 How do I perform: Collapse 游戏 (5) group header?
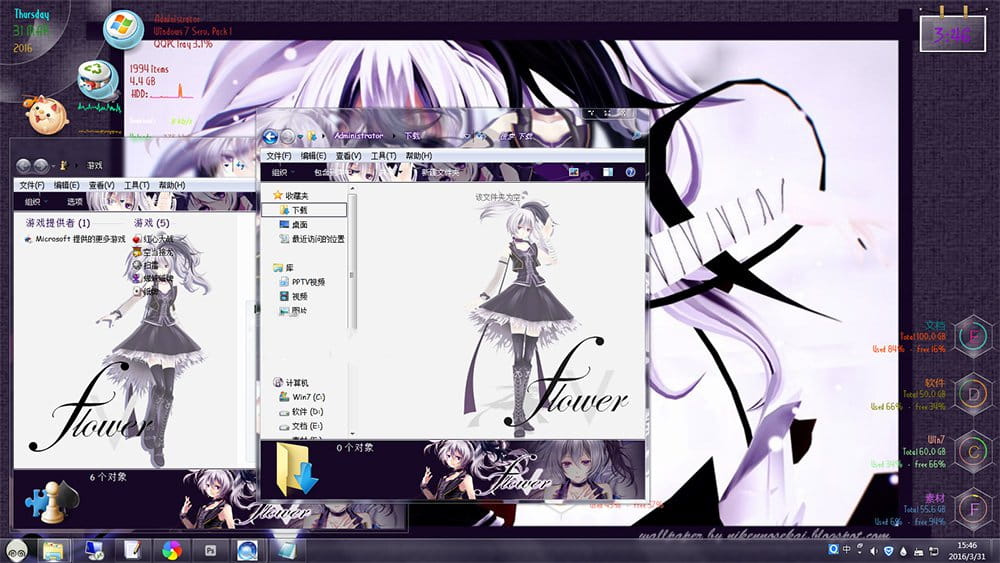(151, 223)
